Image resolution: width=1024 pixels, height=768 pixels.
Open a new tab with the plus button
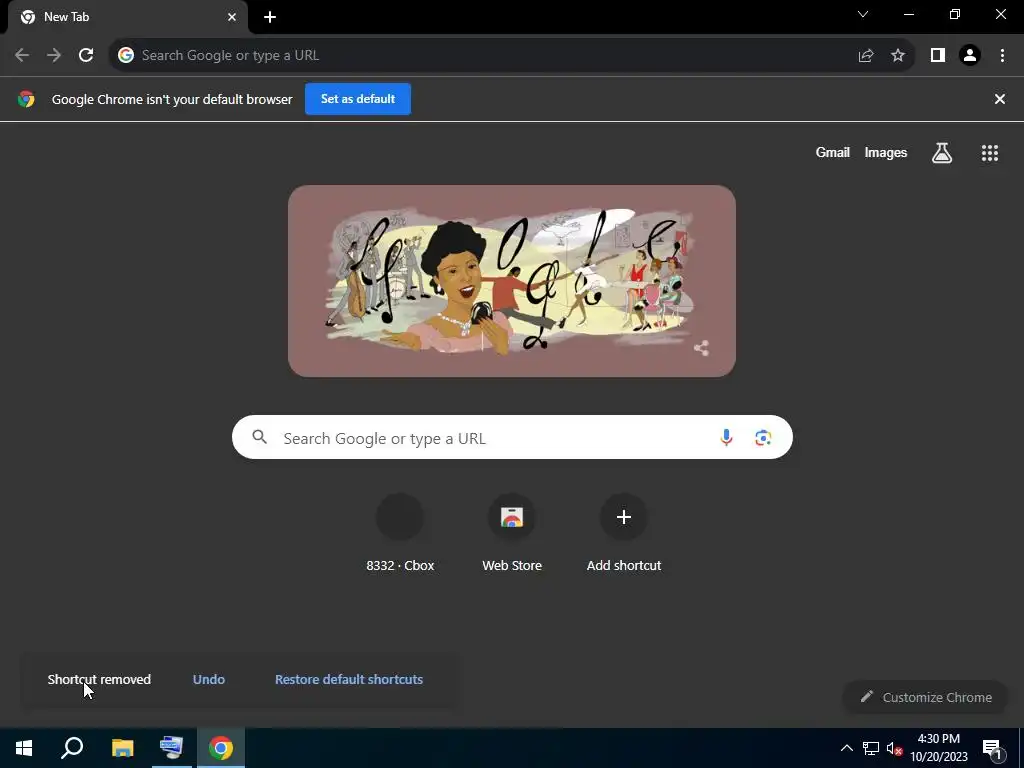[270, 17]
